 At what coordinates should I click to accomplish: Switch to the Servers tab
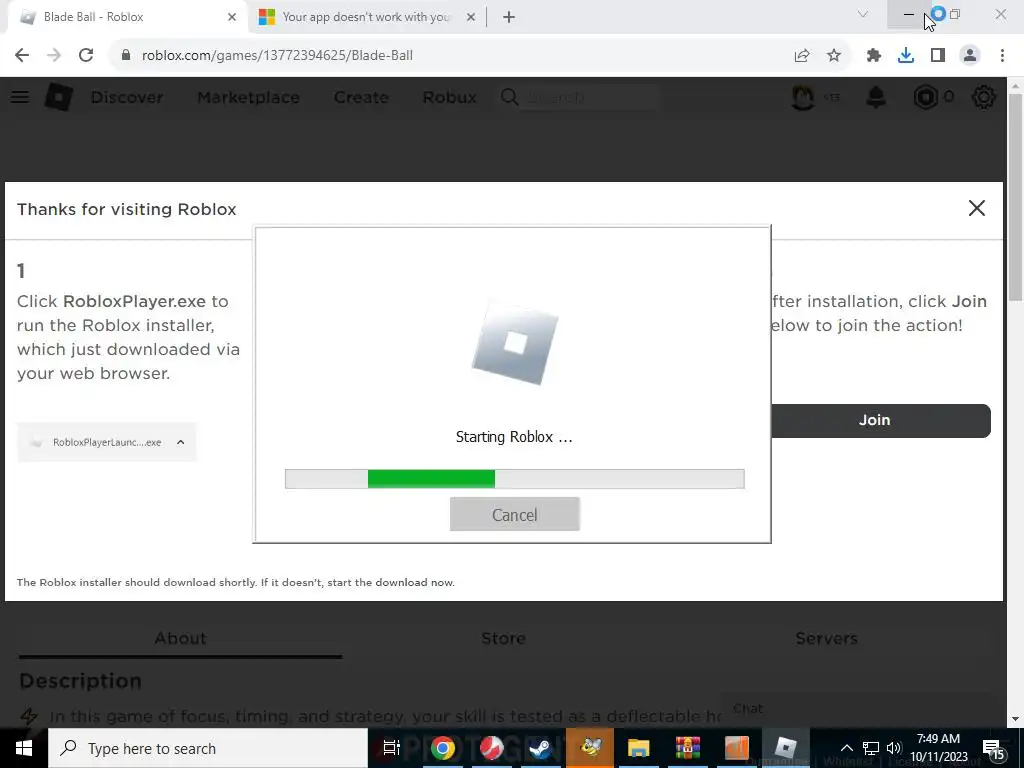click(826, 638)
